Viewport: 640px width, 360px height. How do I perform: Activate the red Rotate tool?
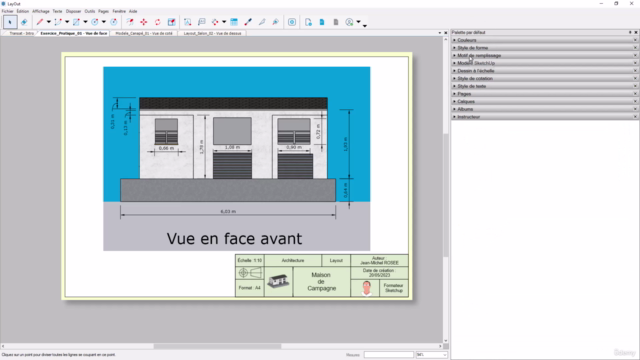(x=158, y=22)
